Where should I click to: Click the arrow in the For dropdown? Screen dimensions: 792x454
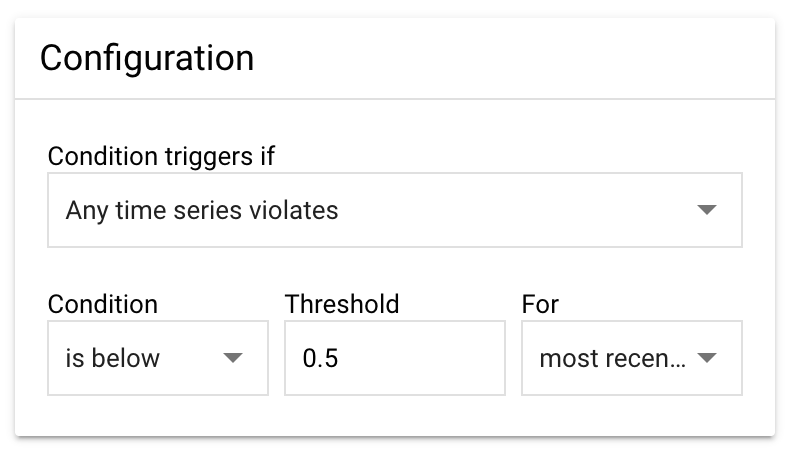[x=707, y=357]
